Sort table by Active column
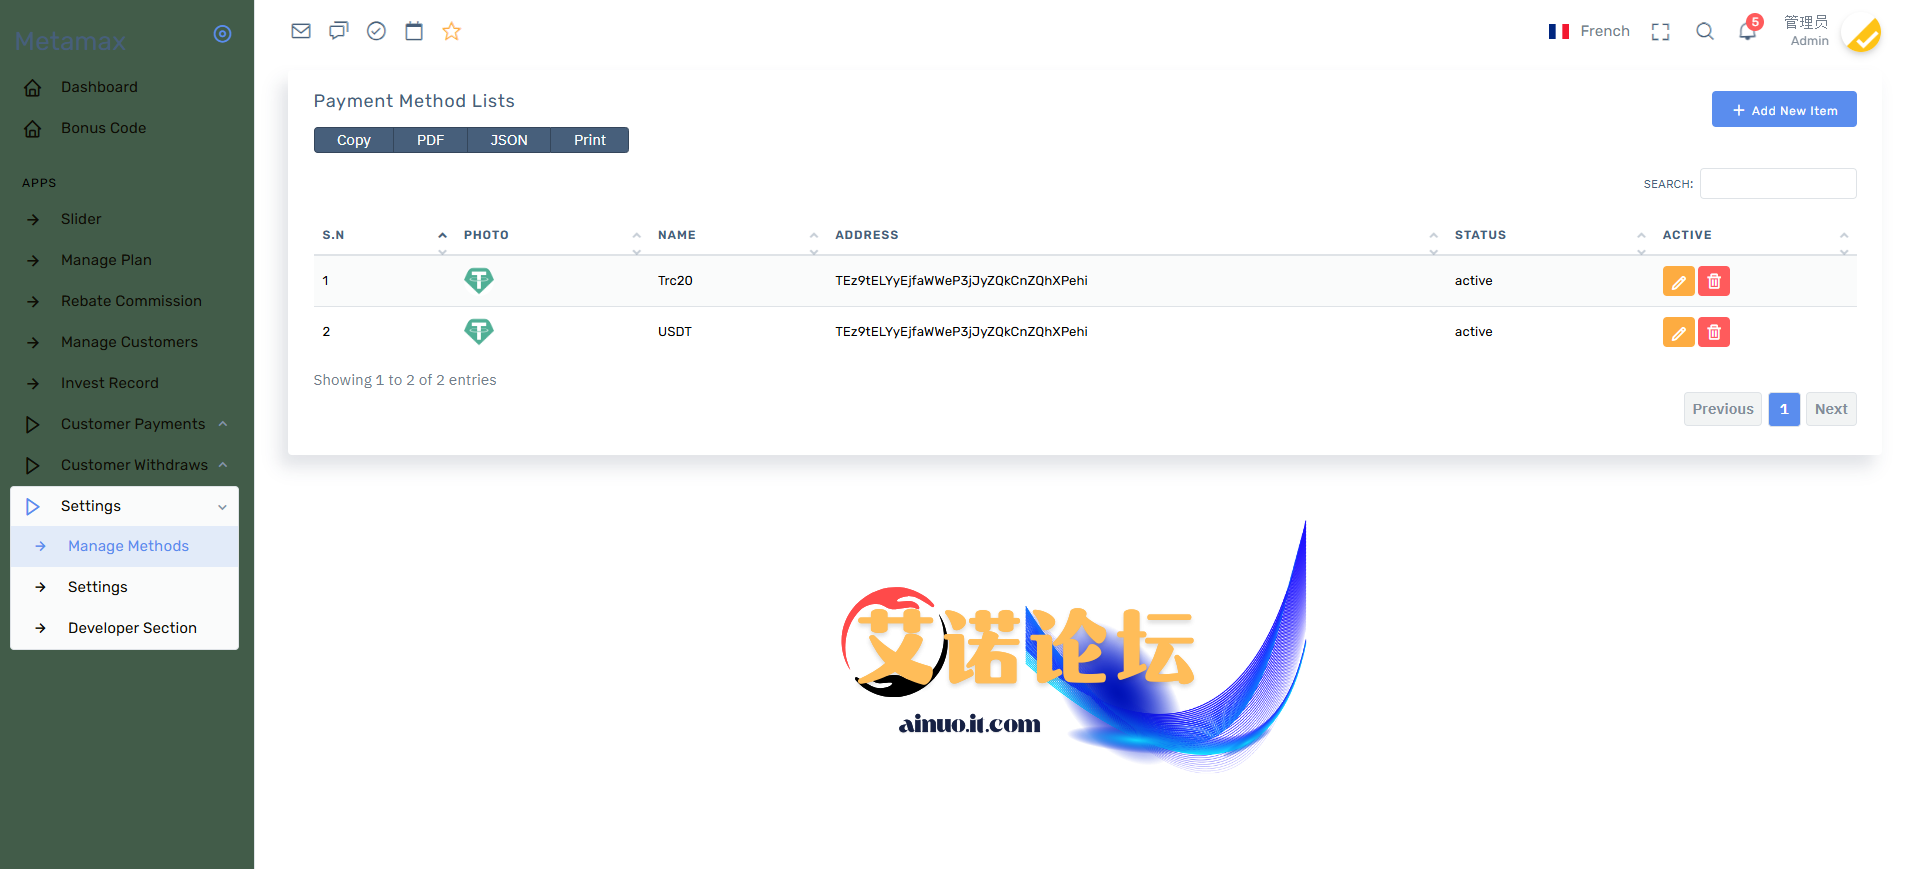Viewport: 1909px width, 869px height. coord(1755,235)
